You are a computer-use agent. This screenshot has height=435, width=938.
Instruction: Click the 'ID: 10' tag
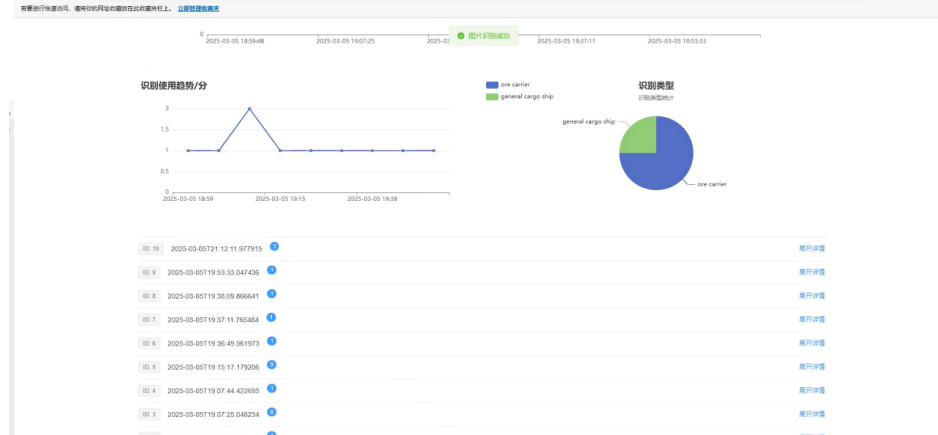click(x=151, y=249)
